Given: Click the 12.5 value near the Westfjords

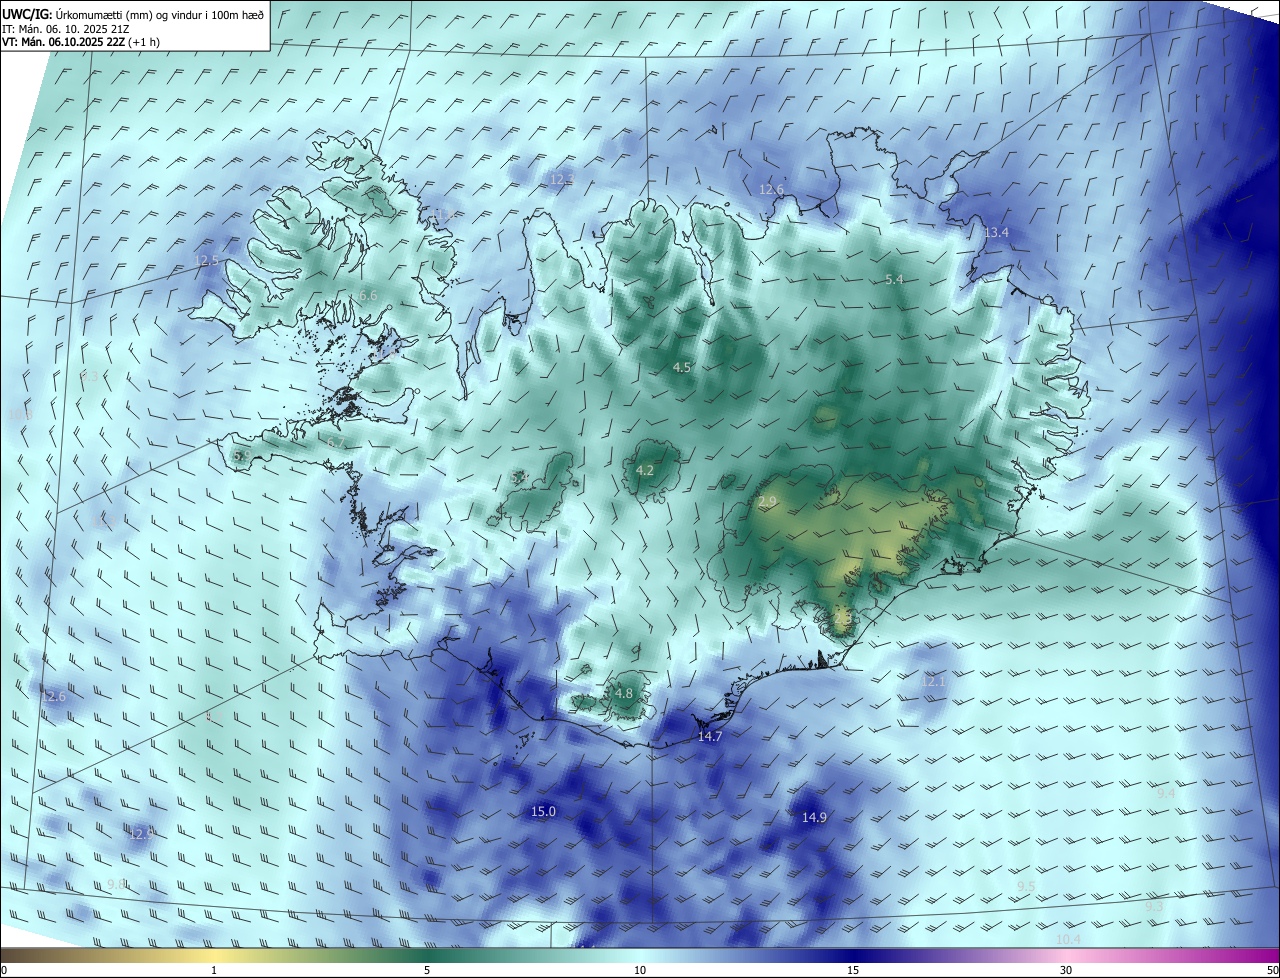Looking at the screenshot, I should coord(206,261).
